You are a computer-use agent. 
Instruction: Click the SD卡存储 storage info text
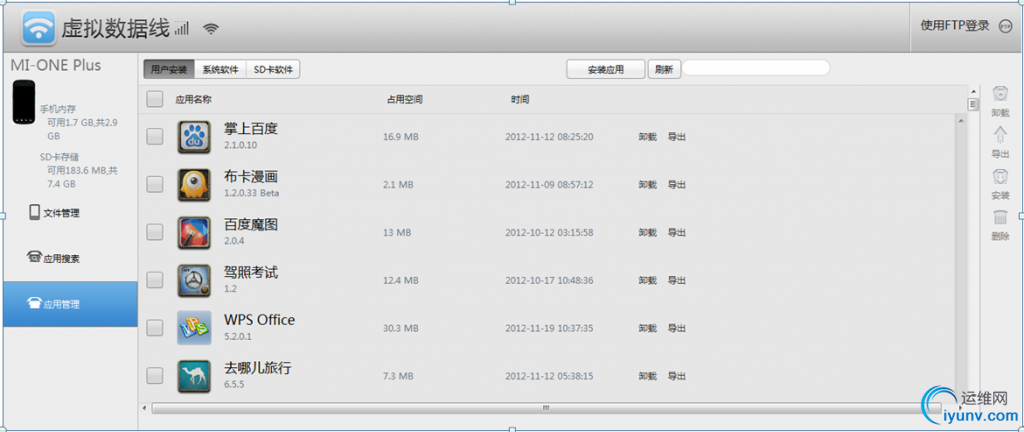(x=80, y=171)
